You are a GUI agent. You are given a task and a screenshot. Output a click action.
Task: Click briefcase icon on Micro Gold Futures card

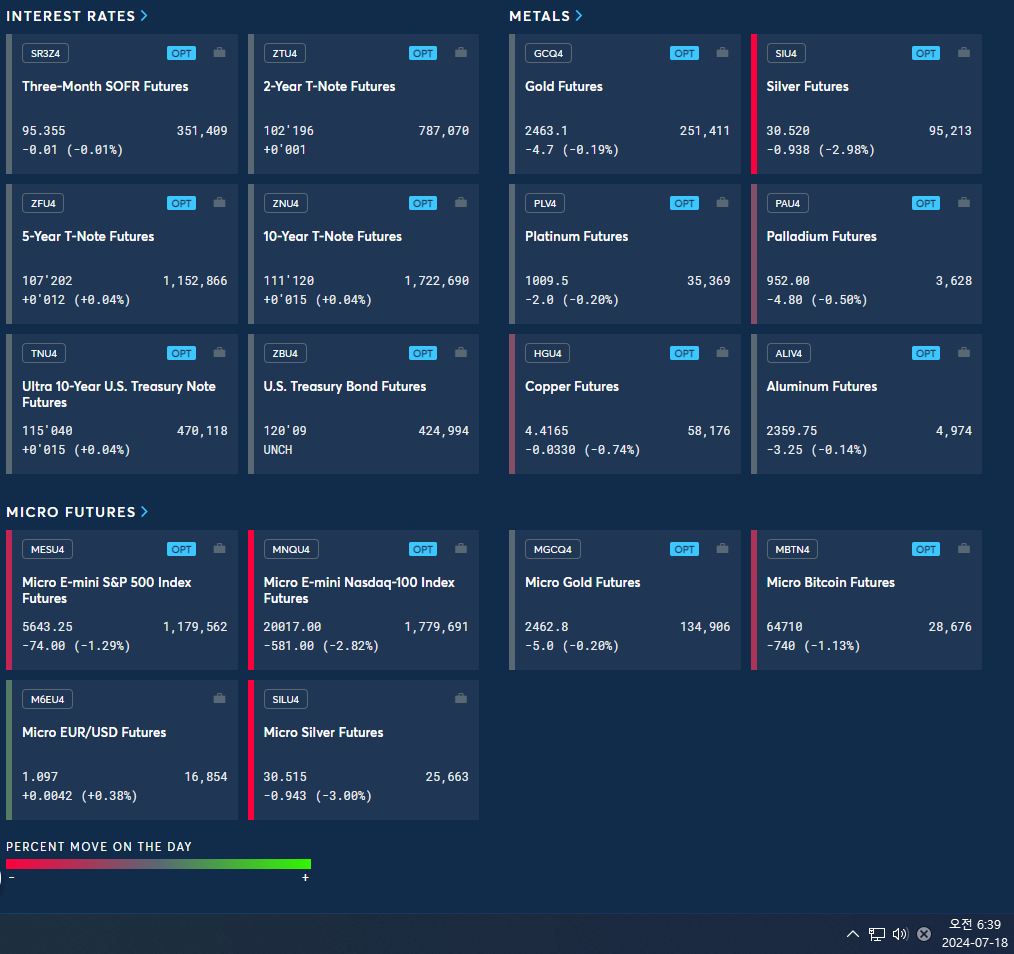click(722, 548)
